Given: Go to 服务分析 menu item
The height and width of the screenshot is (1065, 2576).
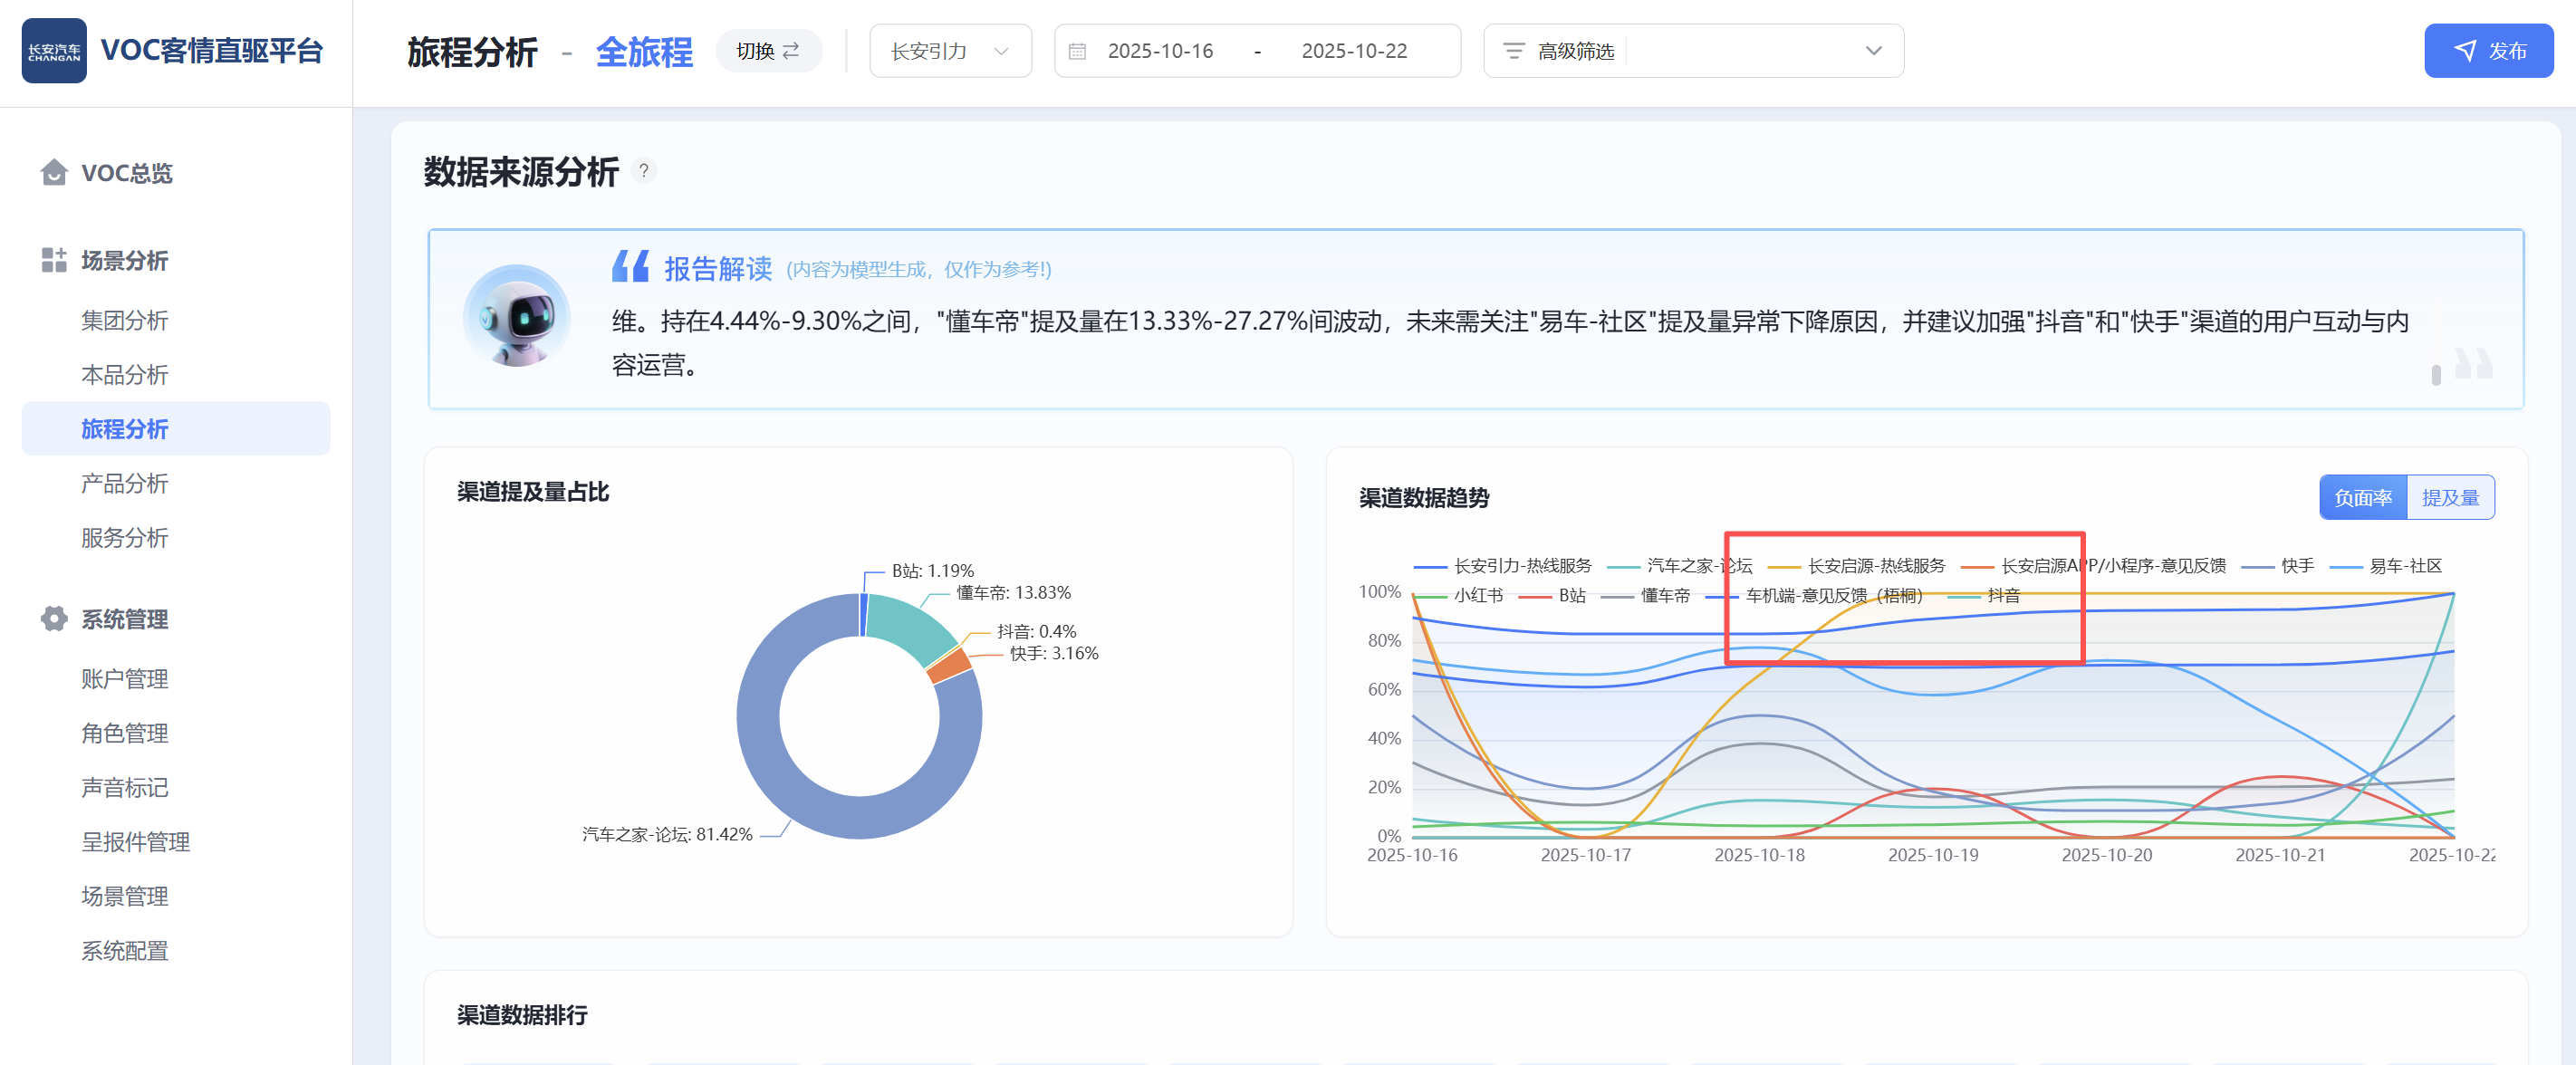Looking at the screenshot, I should coord(125,538).
